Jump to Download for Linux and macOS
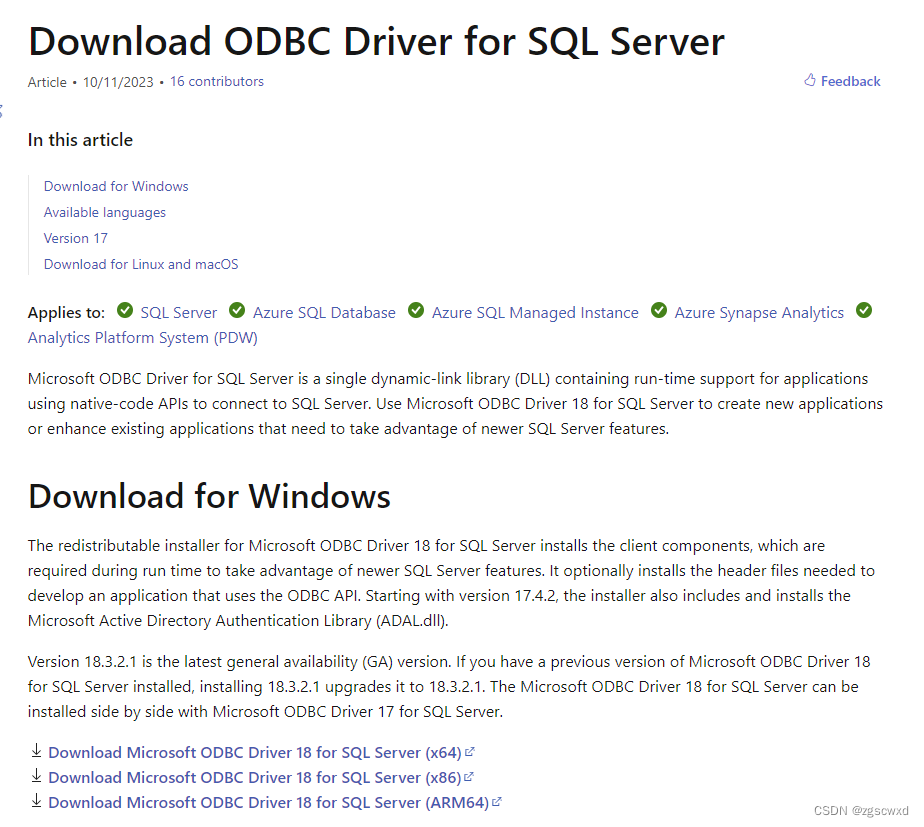The height and width of the screenshot is (827, 924). (141, 264)
